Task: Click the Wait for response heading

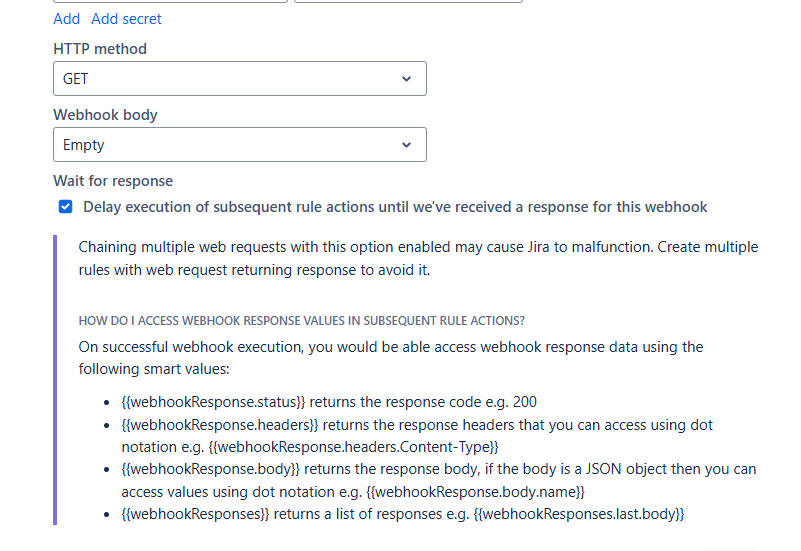Action: (x=113, y=181)
